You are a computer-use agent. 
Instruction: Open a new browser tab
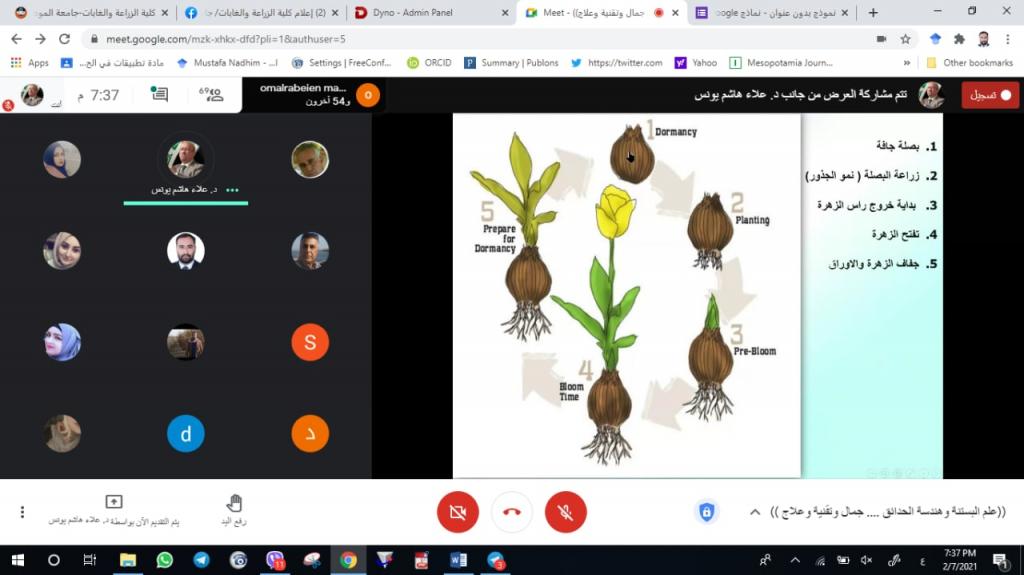tap(873, 13)
